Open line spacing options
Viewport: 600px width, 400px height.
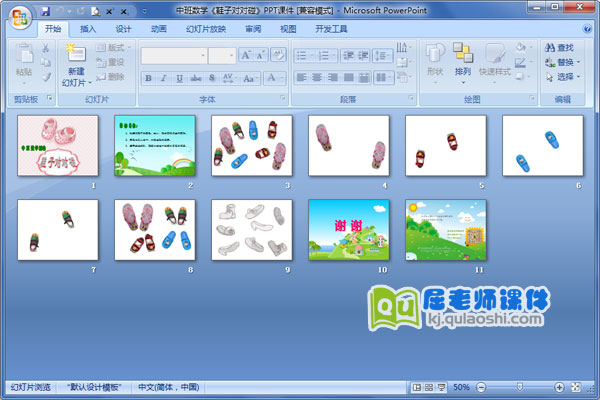tap(382, 56)
